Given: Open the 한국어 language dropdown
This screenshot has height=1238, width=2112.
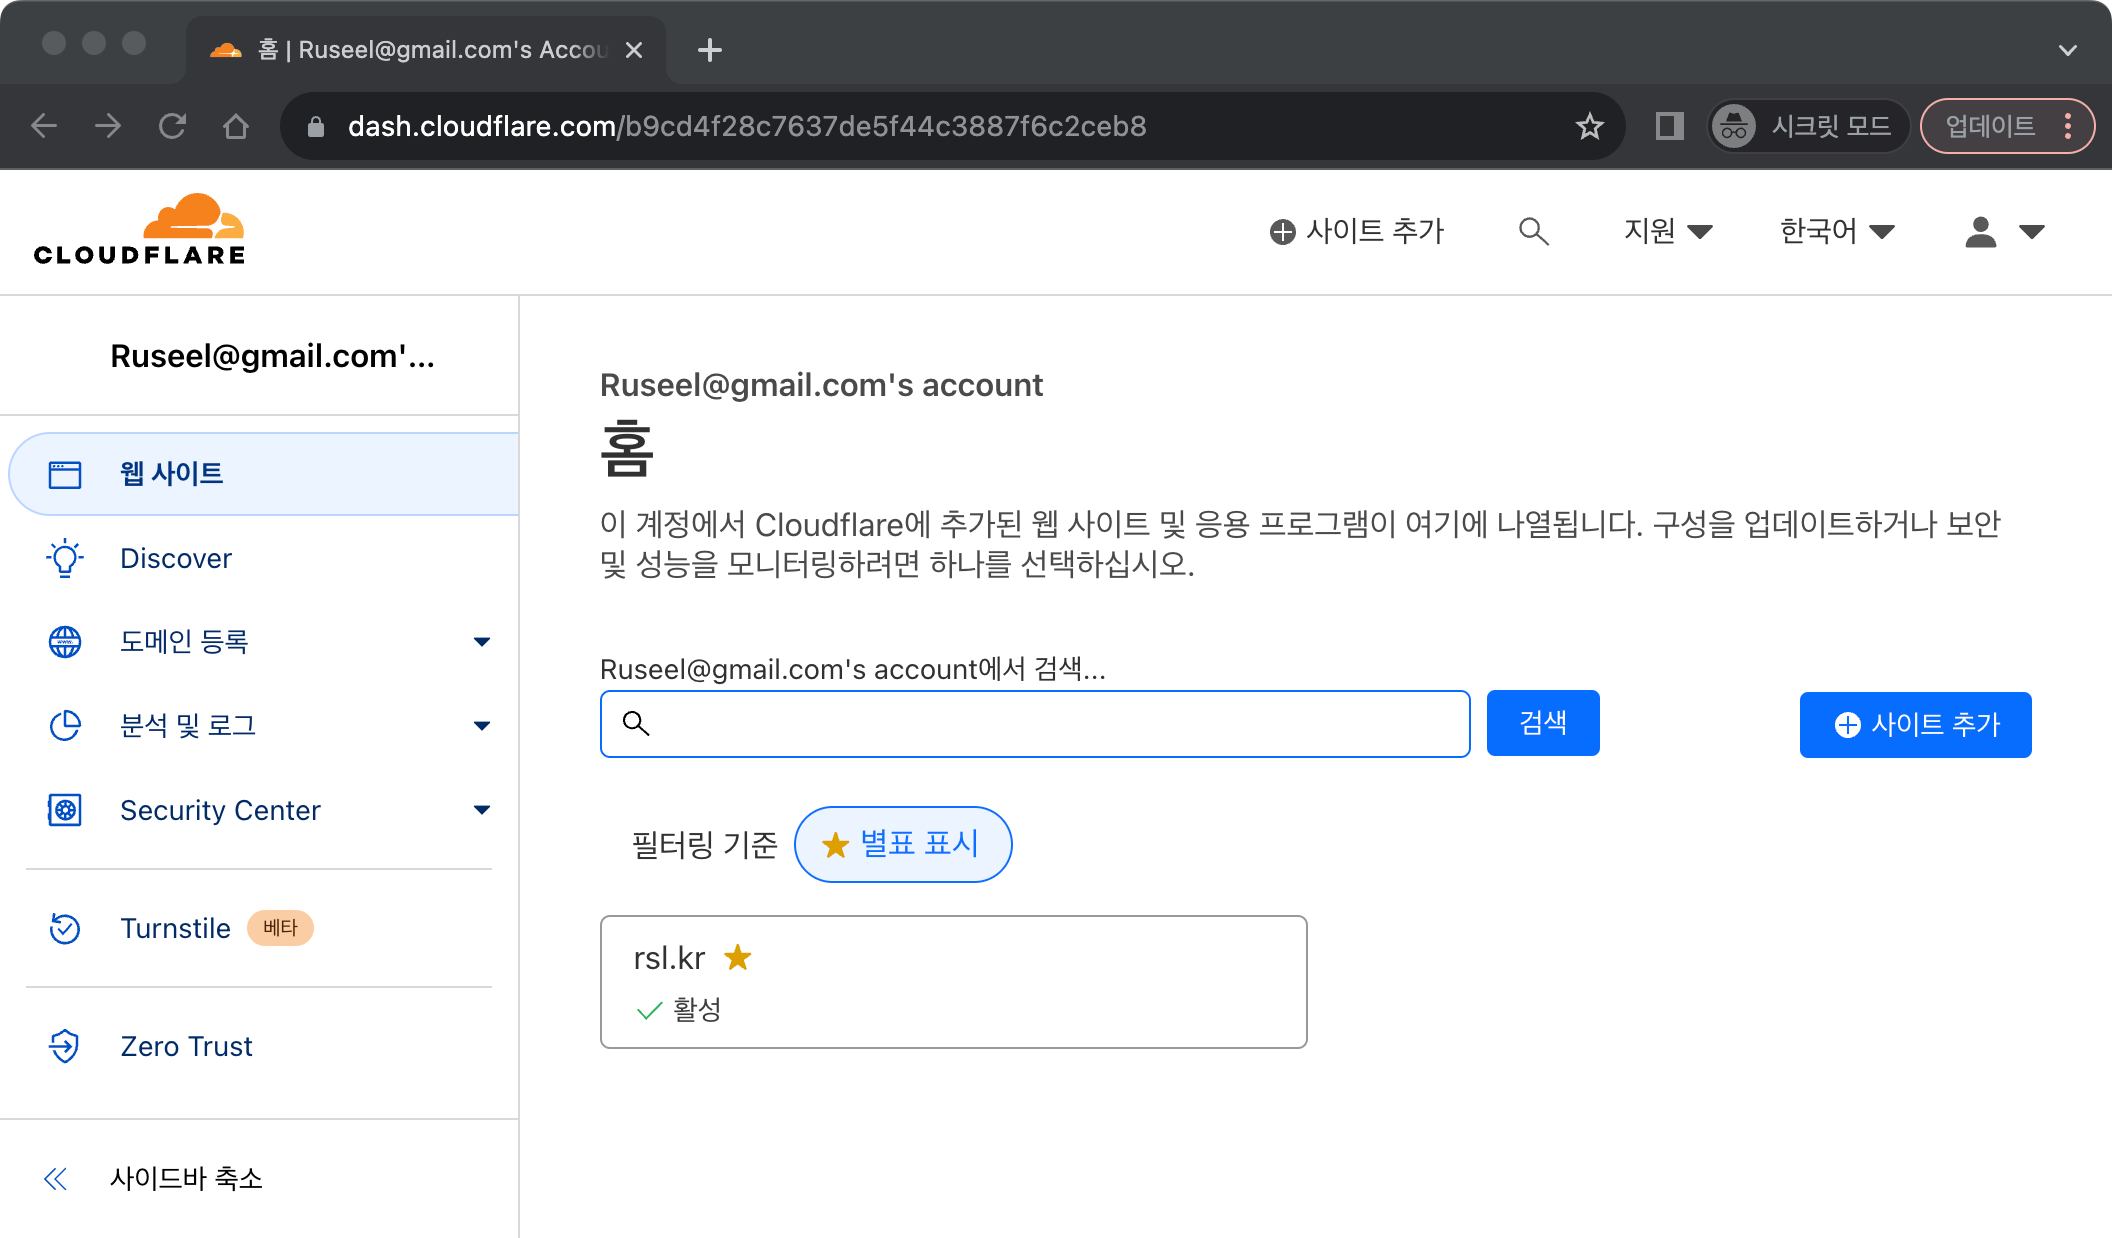Looking at the screenshot, I should point(1837,232).
